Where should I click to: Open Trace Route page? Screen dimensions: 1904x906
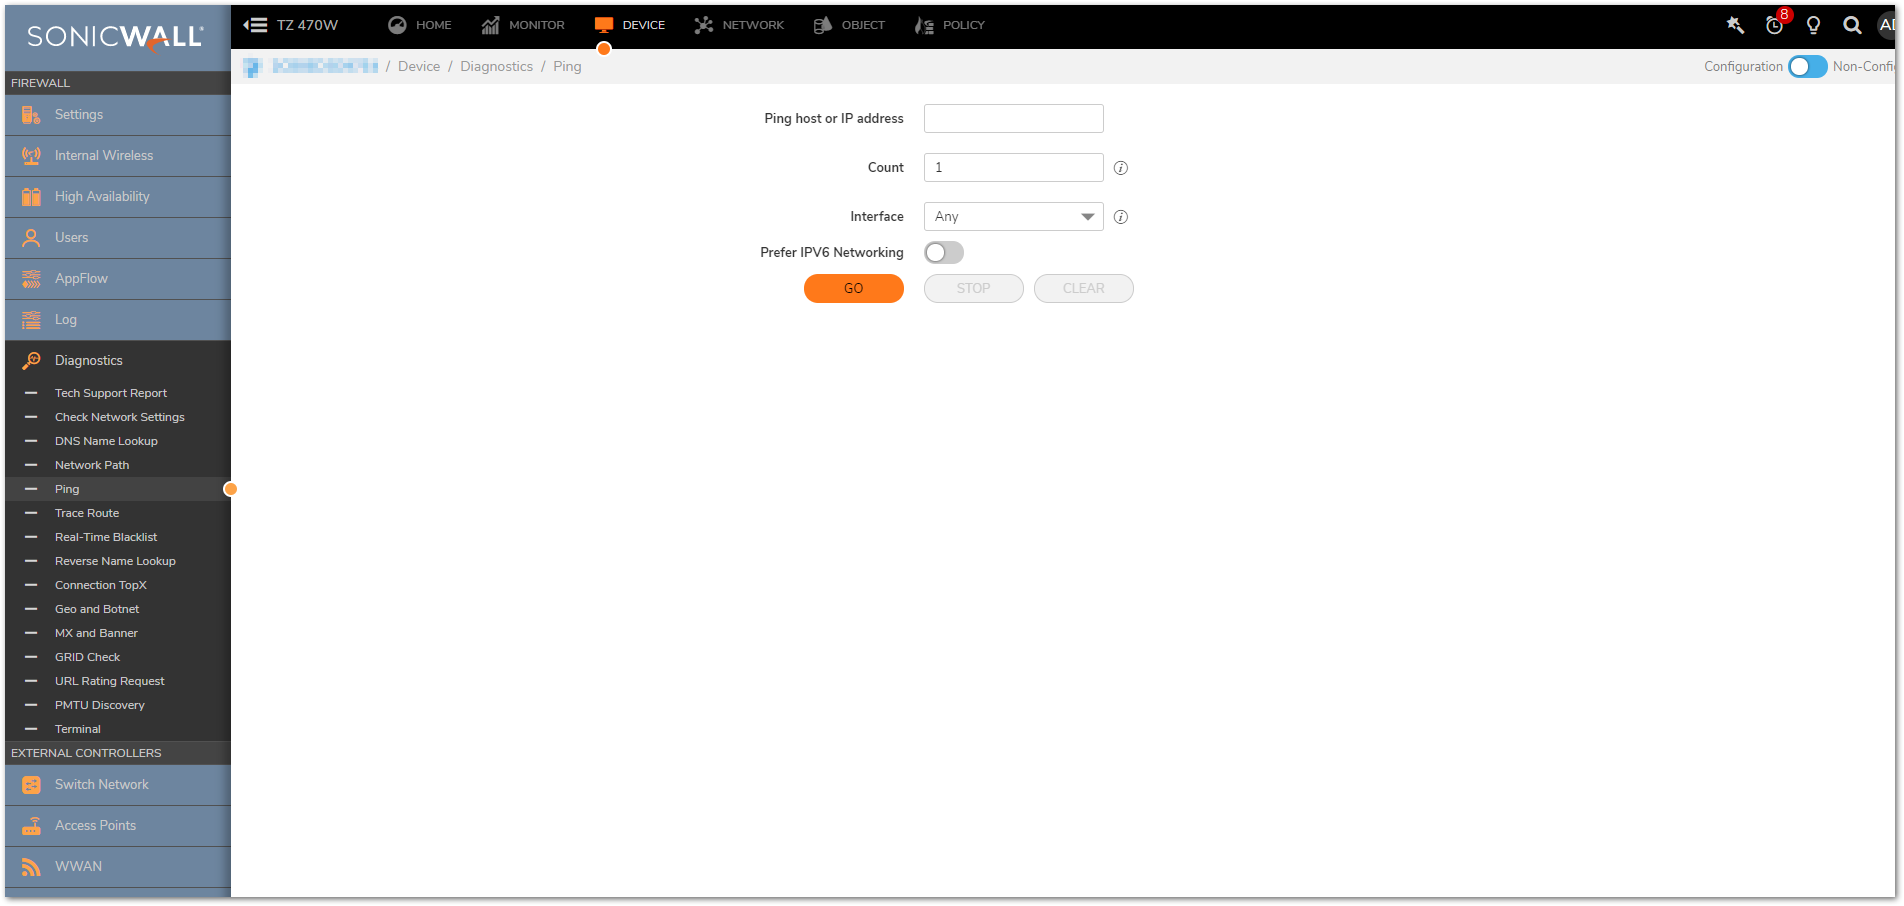87,513
